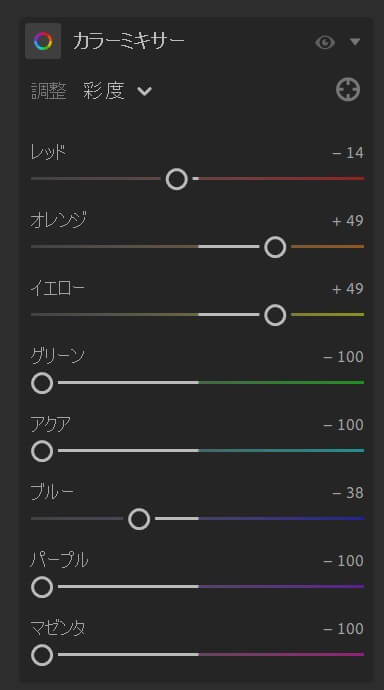The image size is (384, 690).
Task: Open the 彩度 adjustment dropdown
Action: [117, 91]
